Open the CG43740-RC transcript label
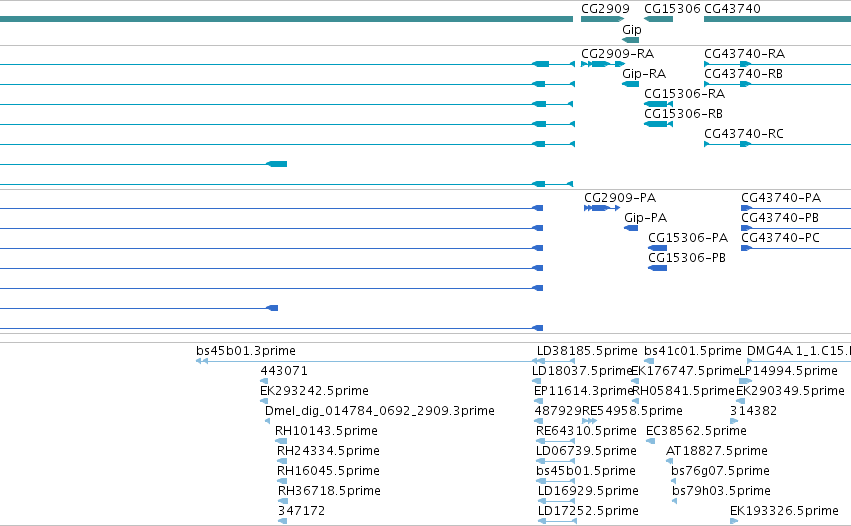 point(744,134)
